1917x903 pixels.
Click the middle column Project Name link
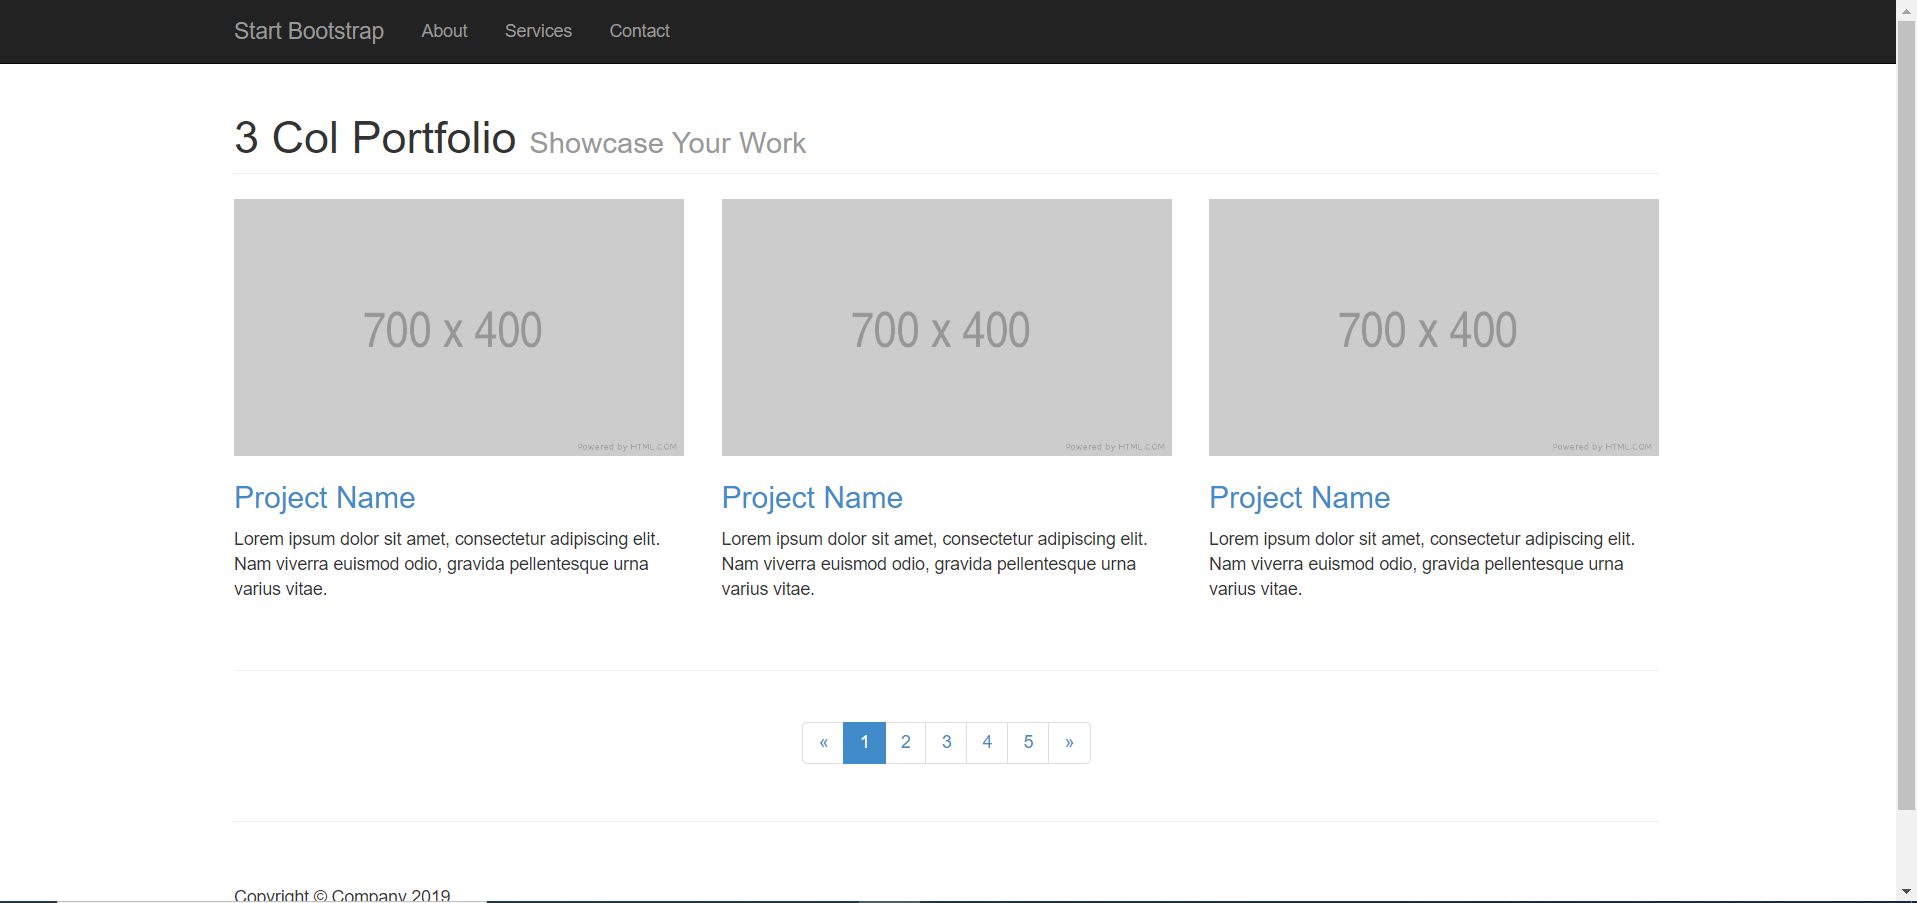[812, 497]
